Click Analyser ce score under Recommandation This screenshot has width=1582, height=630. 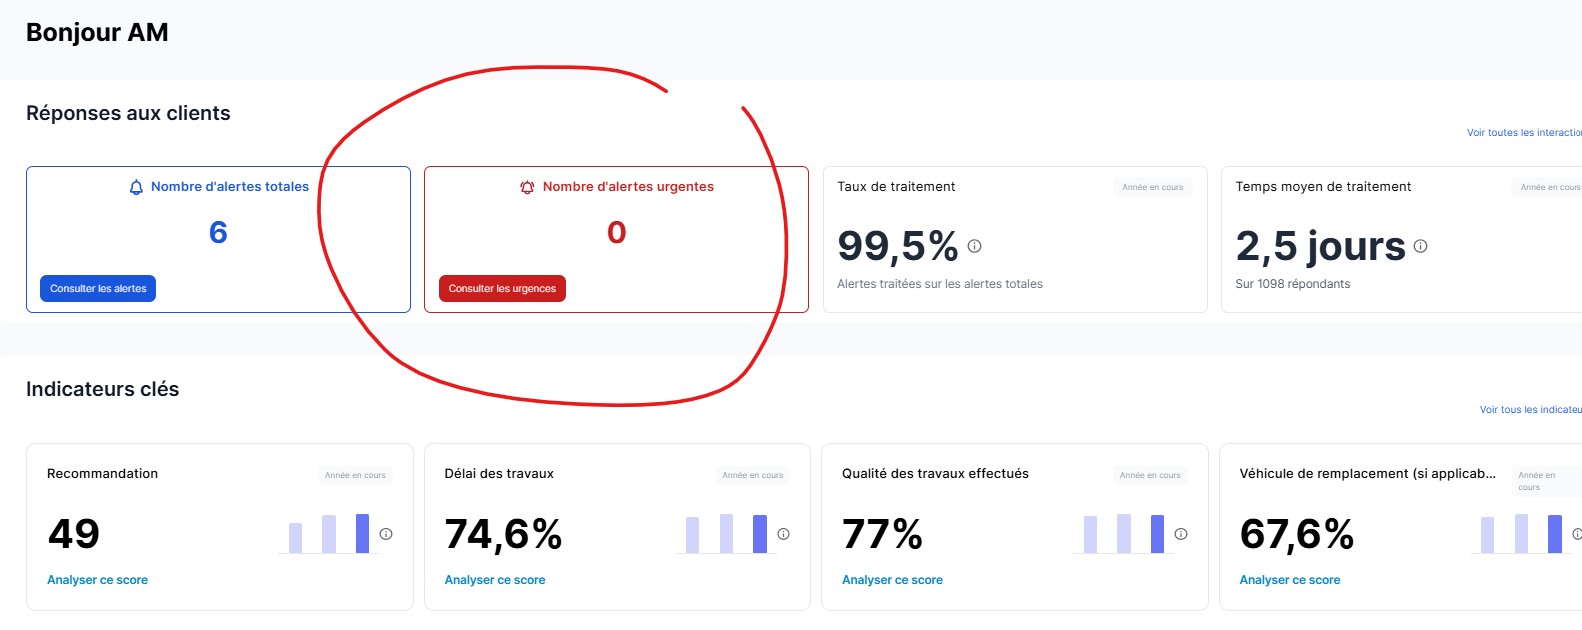(x=97, y=580)
